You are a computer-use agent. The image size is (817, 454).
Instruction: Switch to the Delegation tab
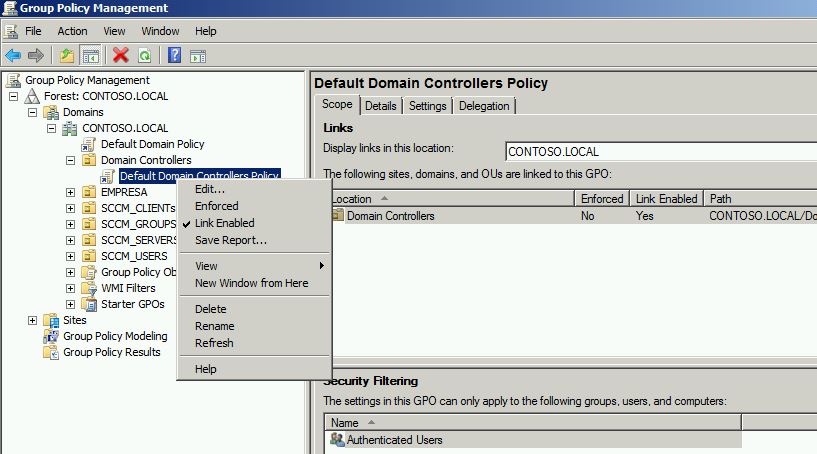[484, 106]
